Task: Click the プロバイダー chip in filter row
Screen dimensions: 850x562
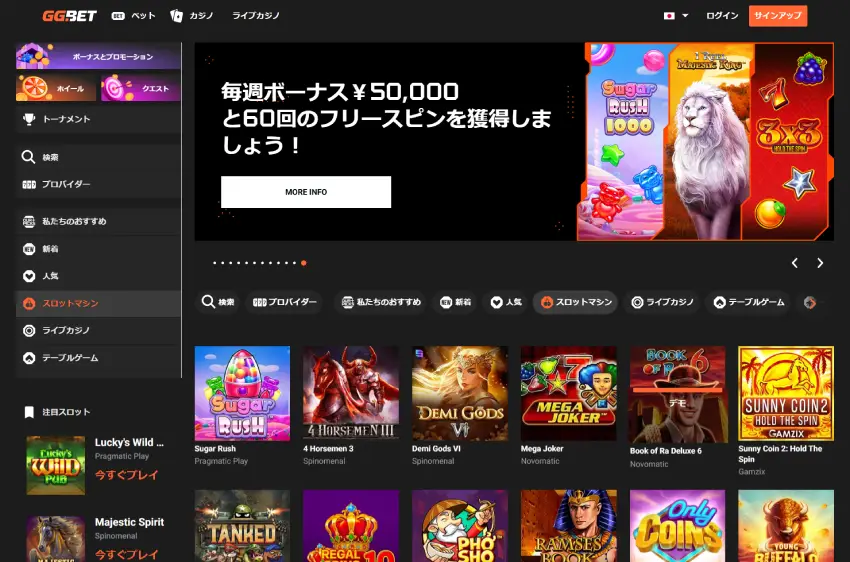Action: pyautogui.click(x=285, y=302)
